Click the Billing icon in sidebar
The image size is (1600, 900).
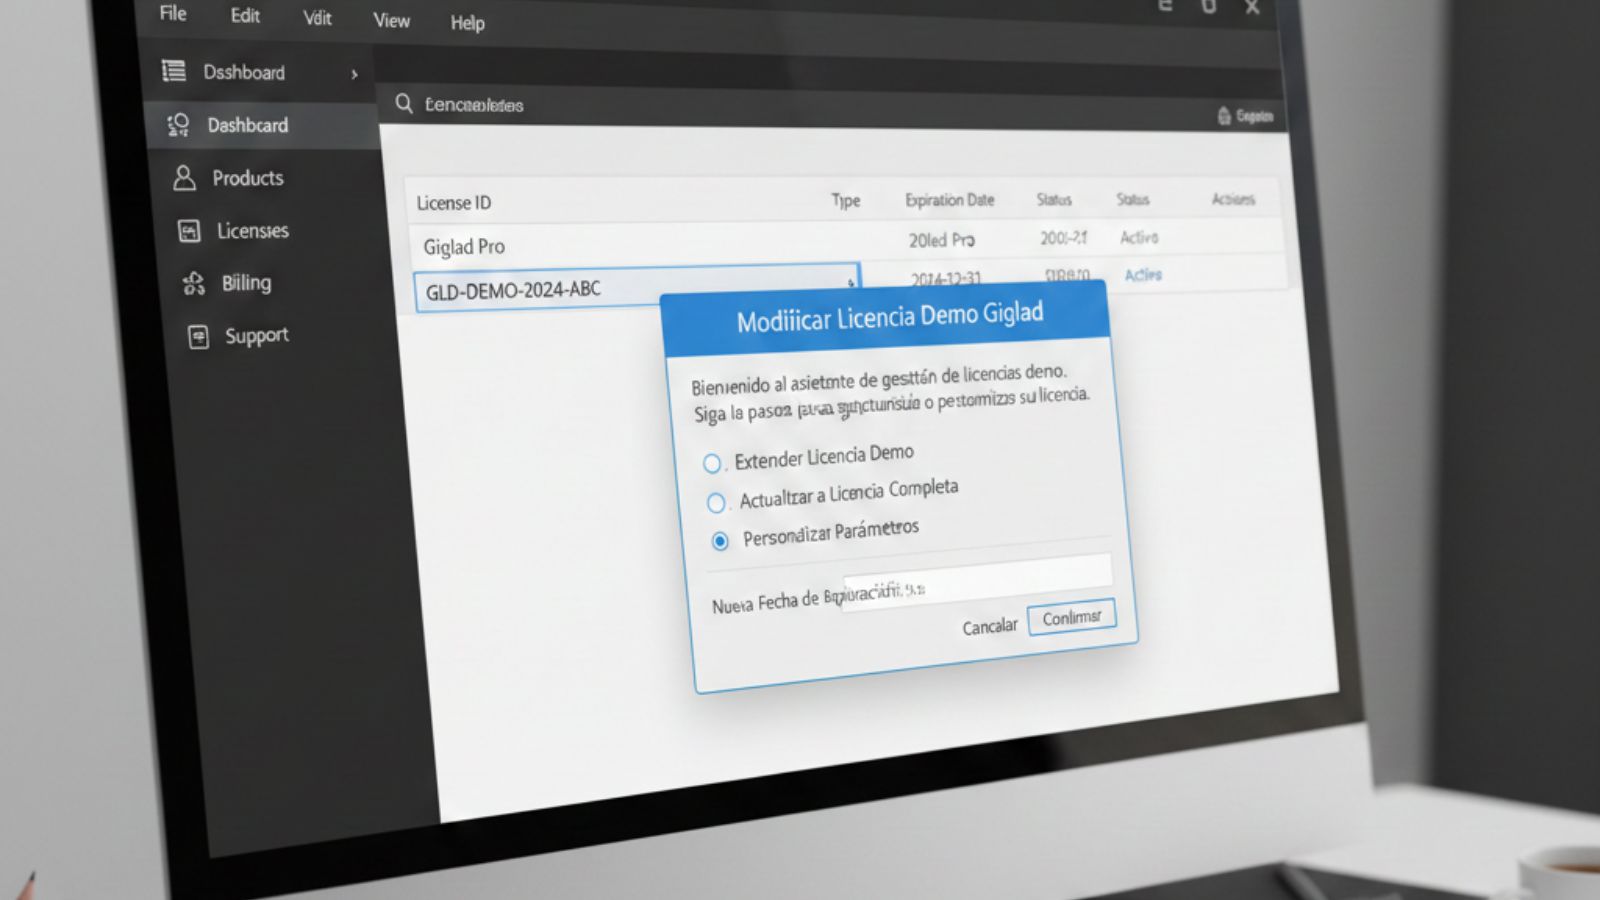point(193,284)
